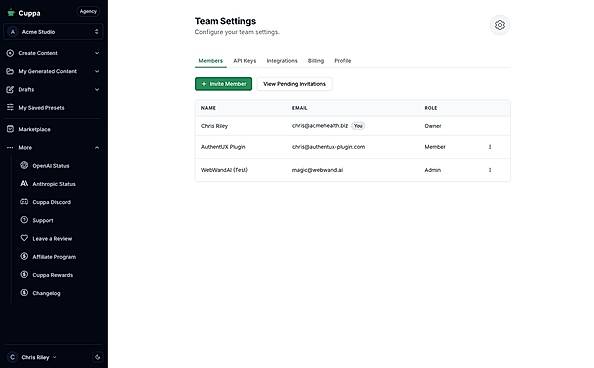Expand the Drafts chevron

97,89
